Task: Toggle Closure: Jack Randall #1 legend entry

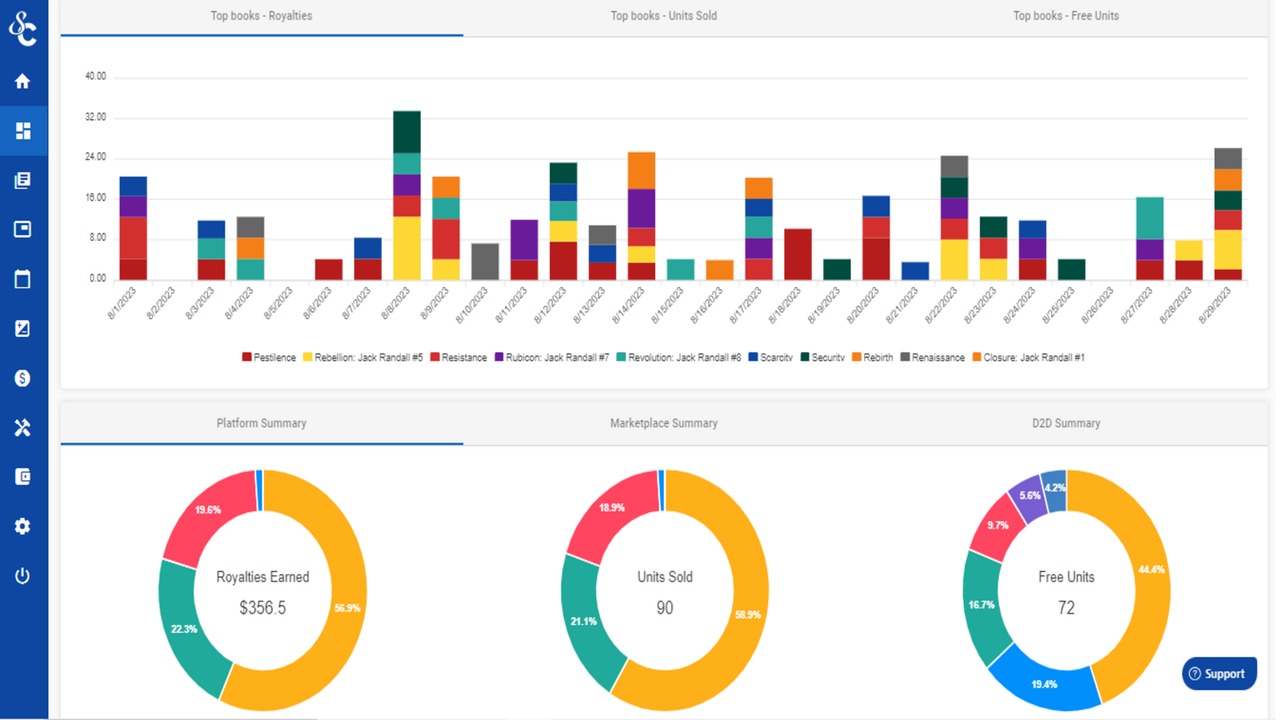Action: coord(1028,357)
